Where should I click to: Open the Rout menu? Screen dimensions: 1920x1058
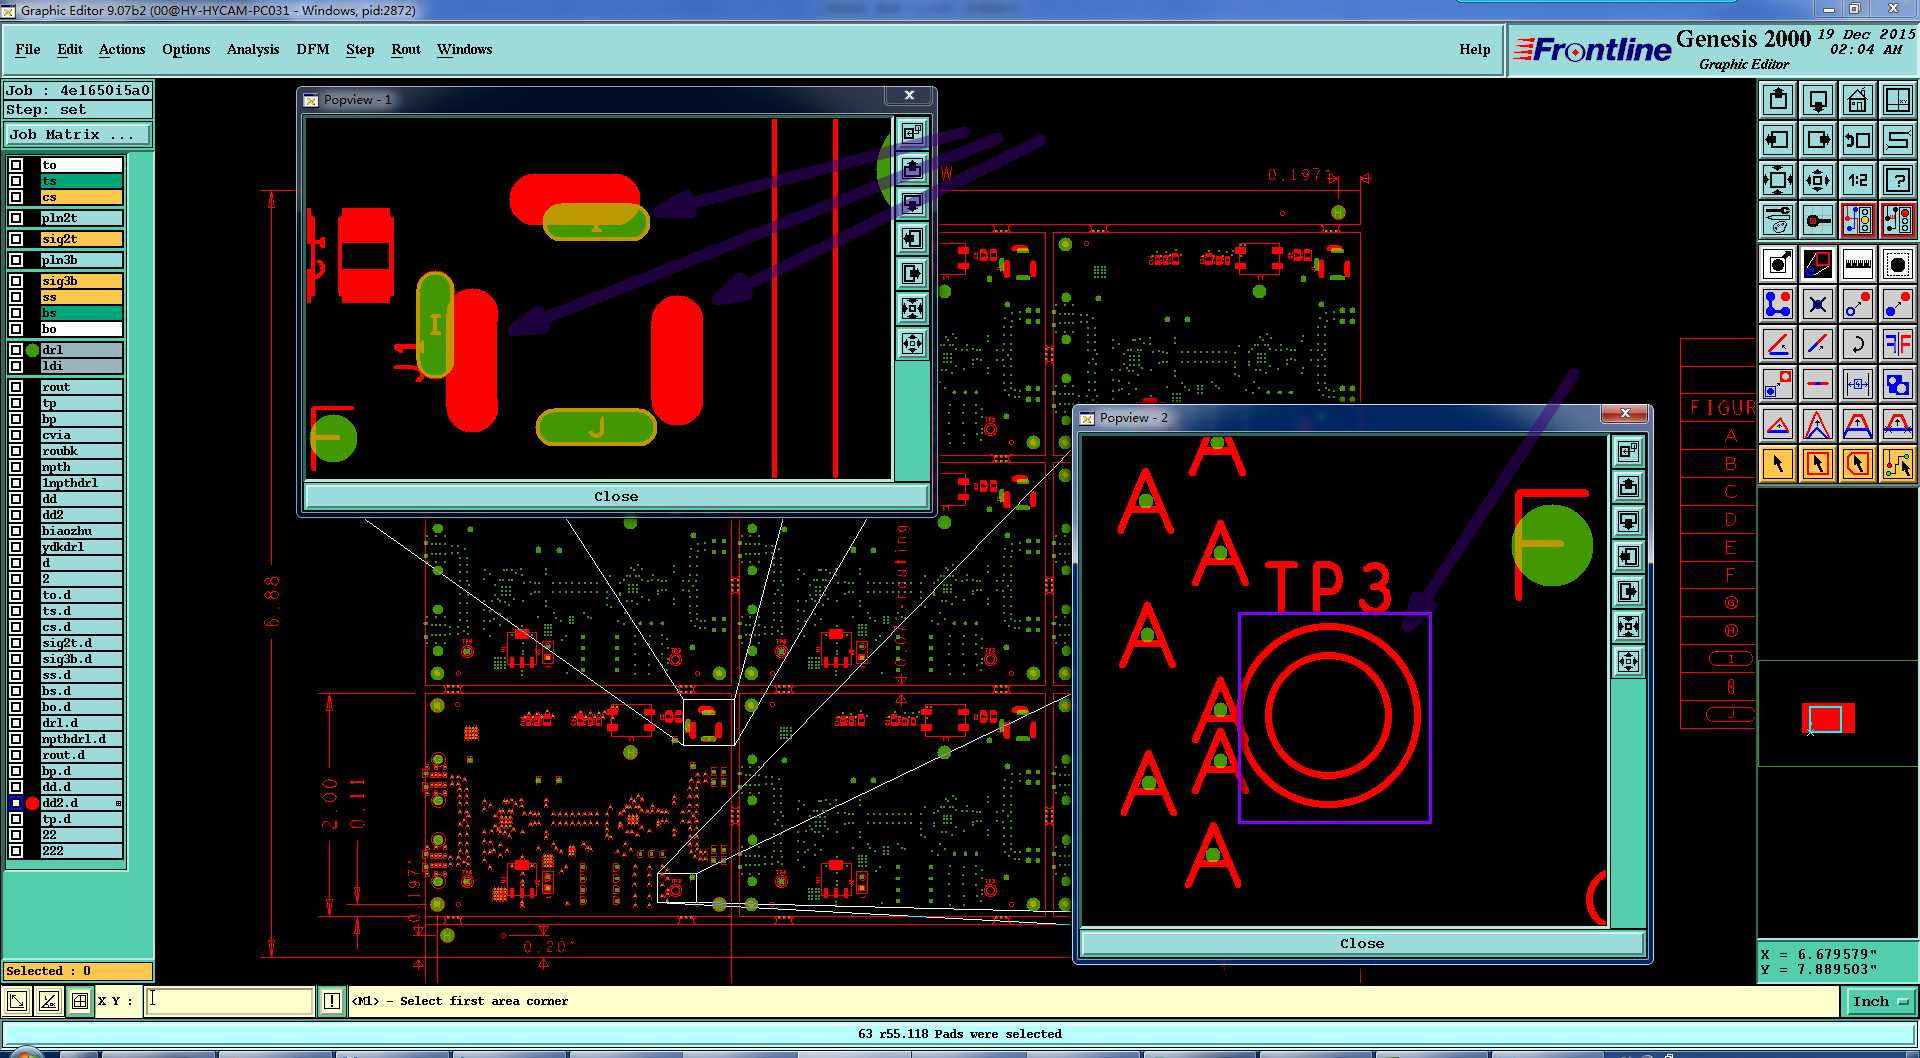point(406,49)
